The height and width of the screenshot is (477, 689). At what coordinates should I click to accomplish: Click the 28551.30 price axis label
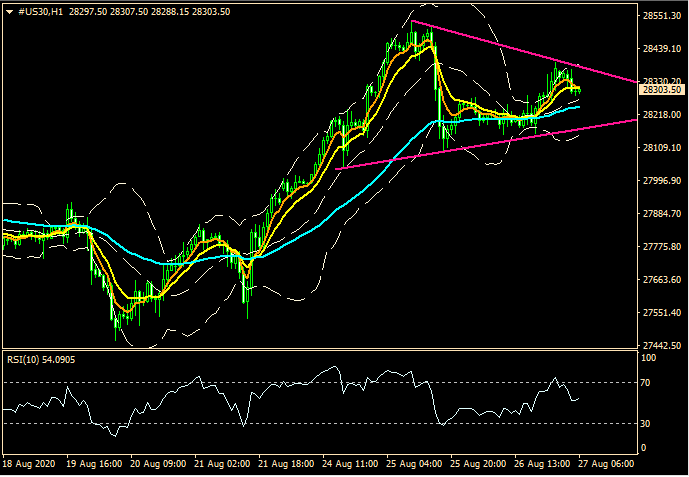pos(661,16)
